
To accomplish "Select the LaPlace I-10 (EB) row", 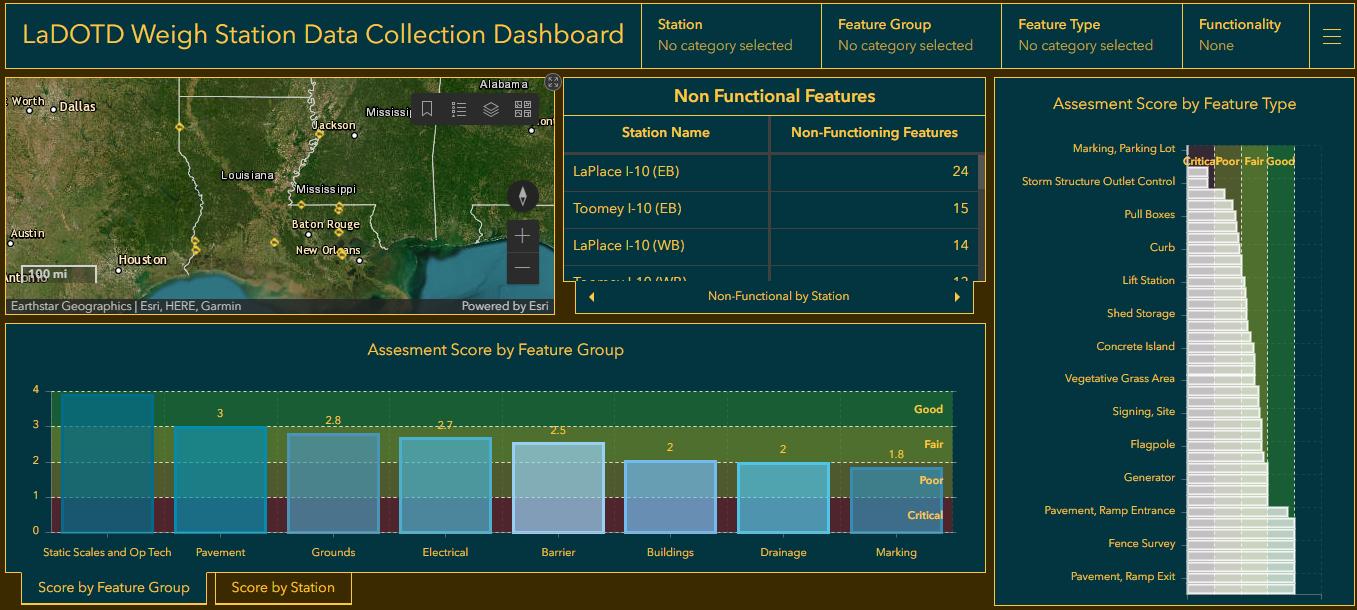I will (x=771, y=171).
